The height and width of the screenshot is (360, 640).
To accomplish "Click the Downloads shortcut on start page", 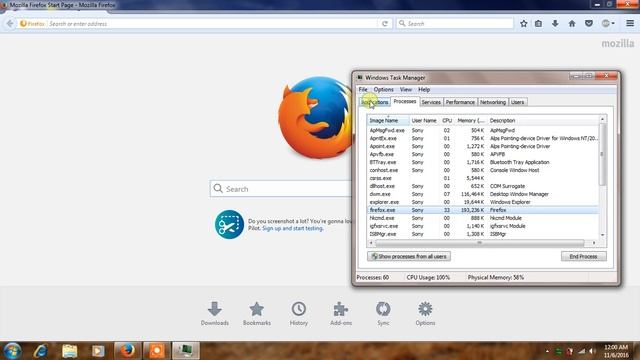I will click(215, 313).
